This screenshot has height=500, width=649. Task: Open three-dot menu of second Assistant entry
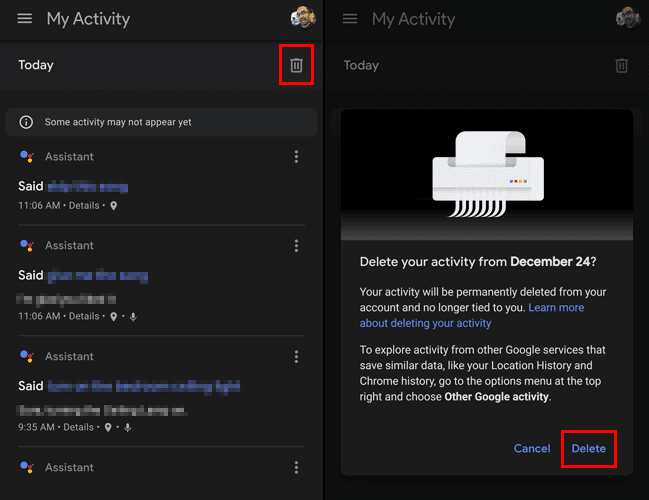click(x=296, y=245)
